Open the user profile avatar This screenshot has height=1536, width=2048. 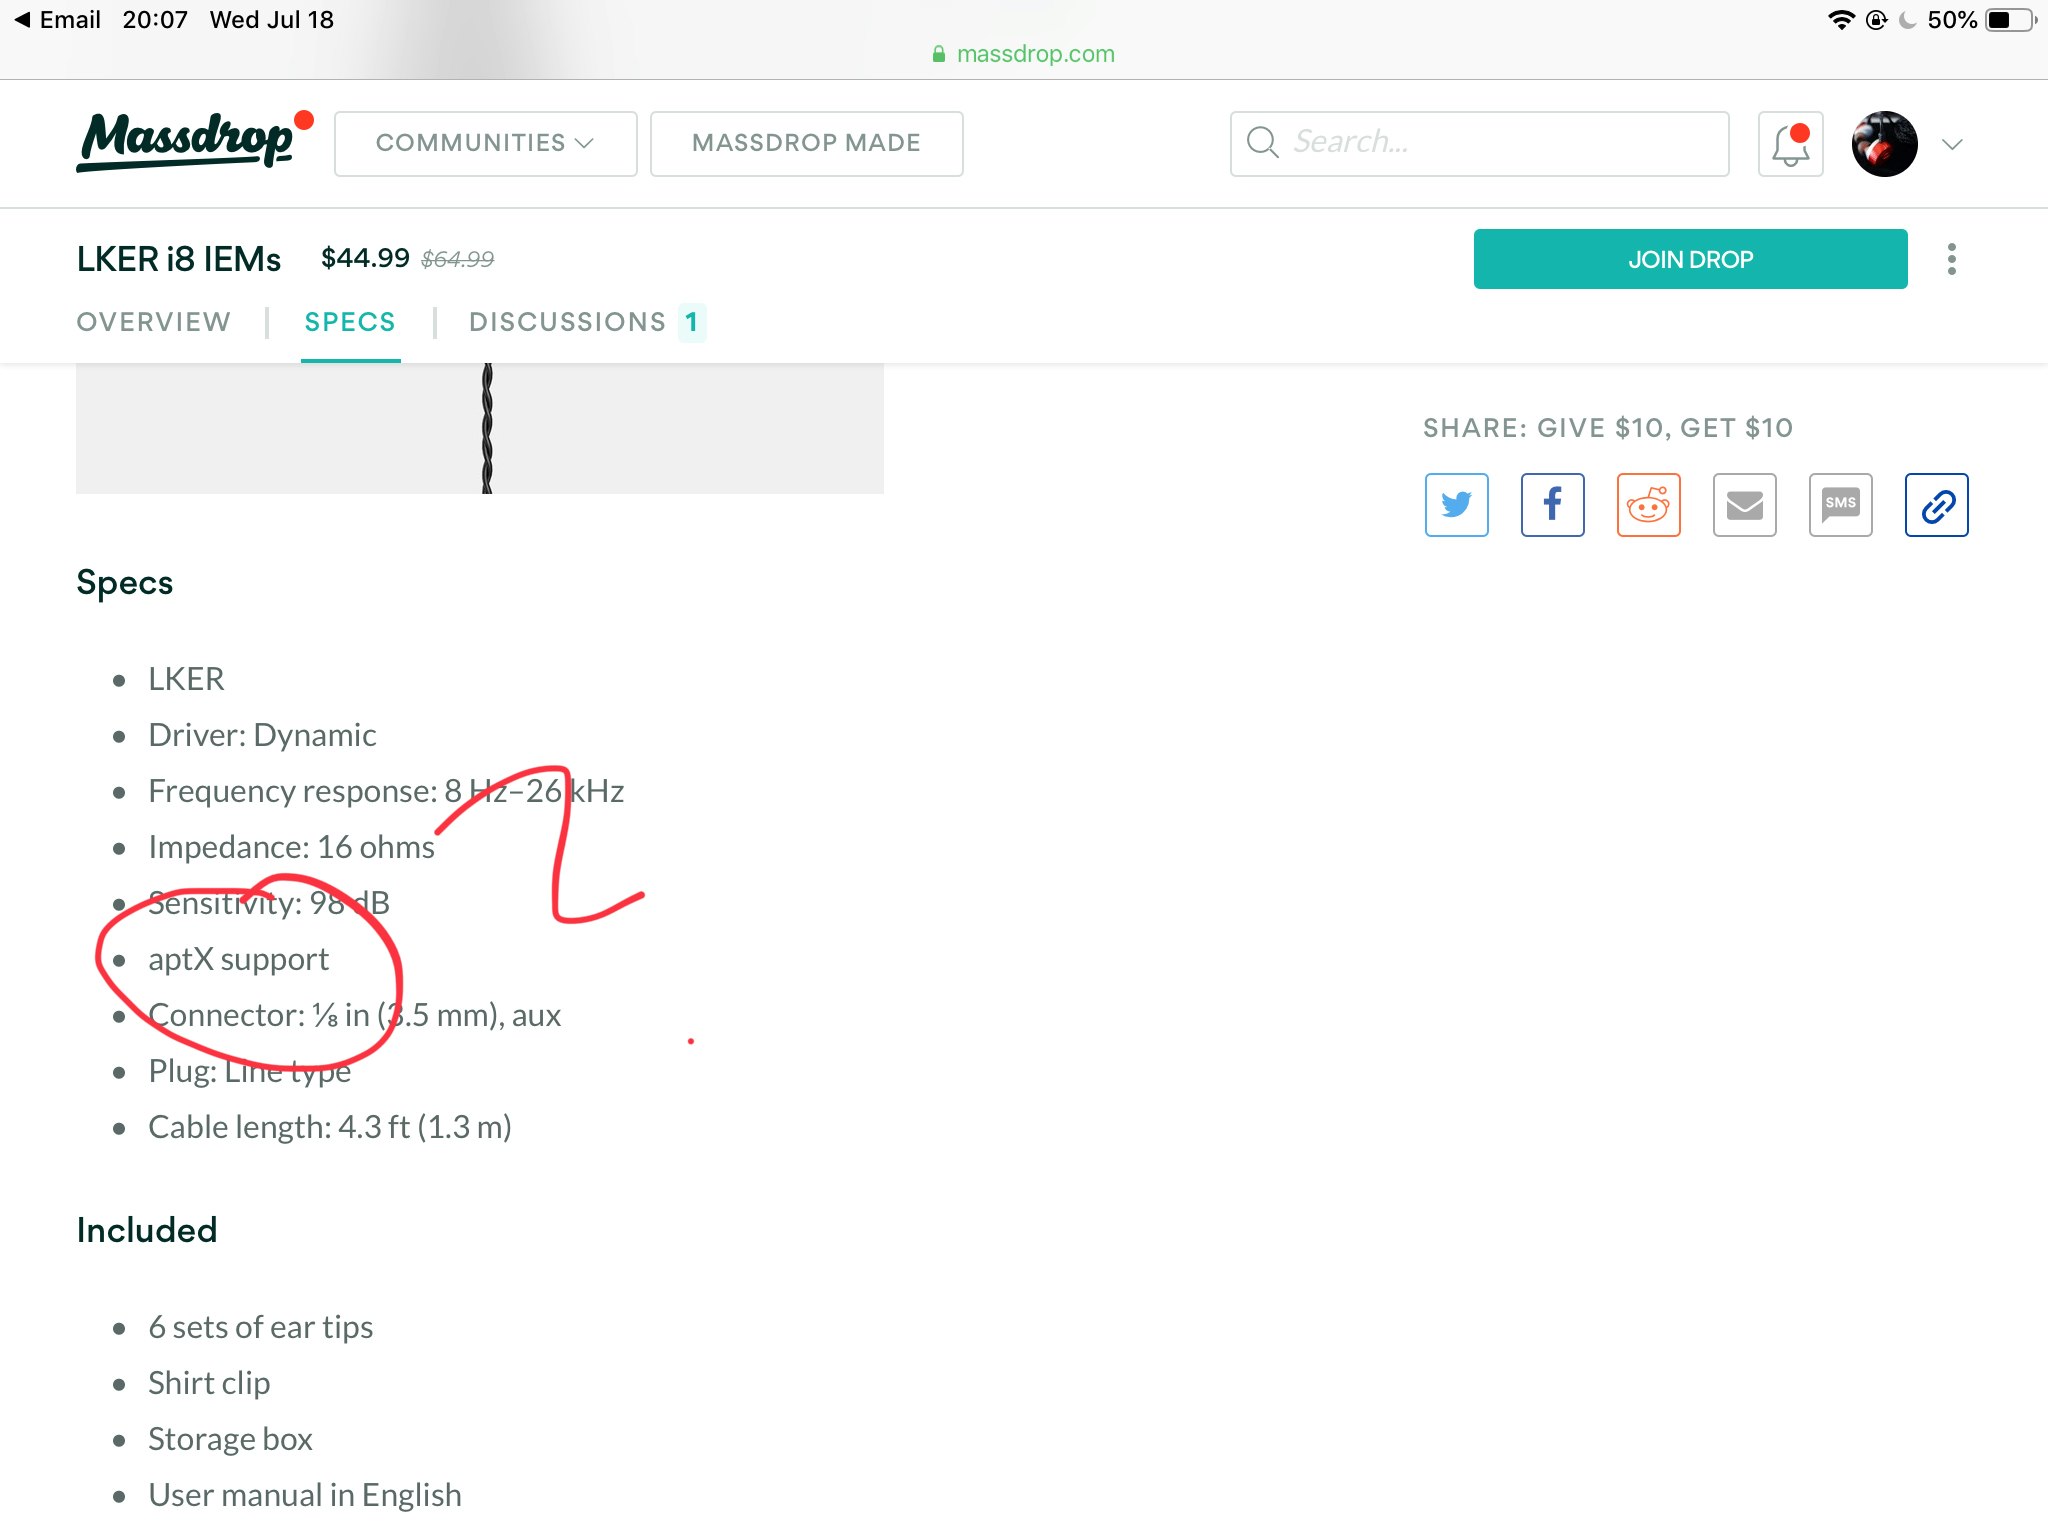pos(1884,144)
